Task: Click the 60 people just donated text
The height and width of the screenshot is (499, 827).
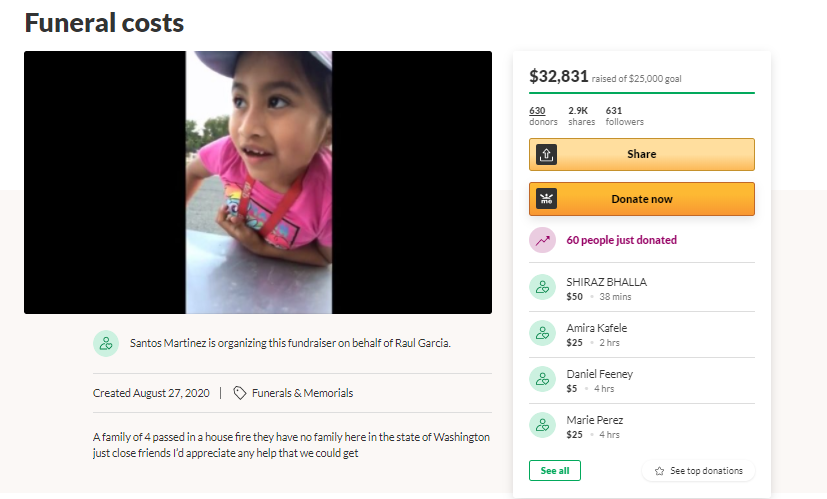Action: click(x=621, y=240)
